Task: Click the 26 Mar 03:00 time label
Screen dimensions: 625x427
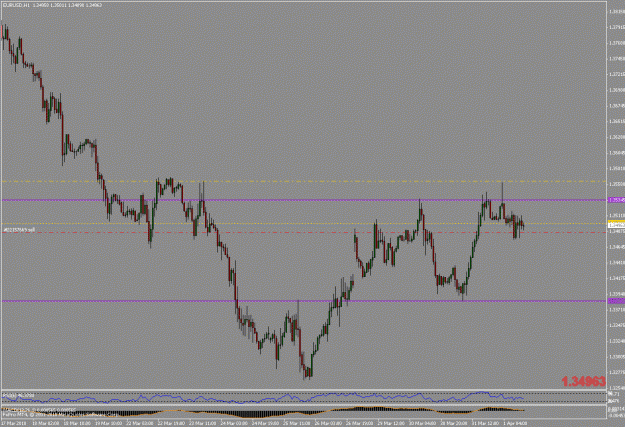Action: click(x=328, y=423)
